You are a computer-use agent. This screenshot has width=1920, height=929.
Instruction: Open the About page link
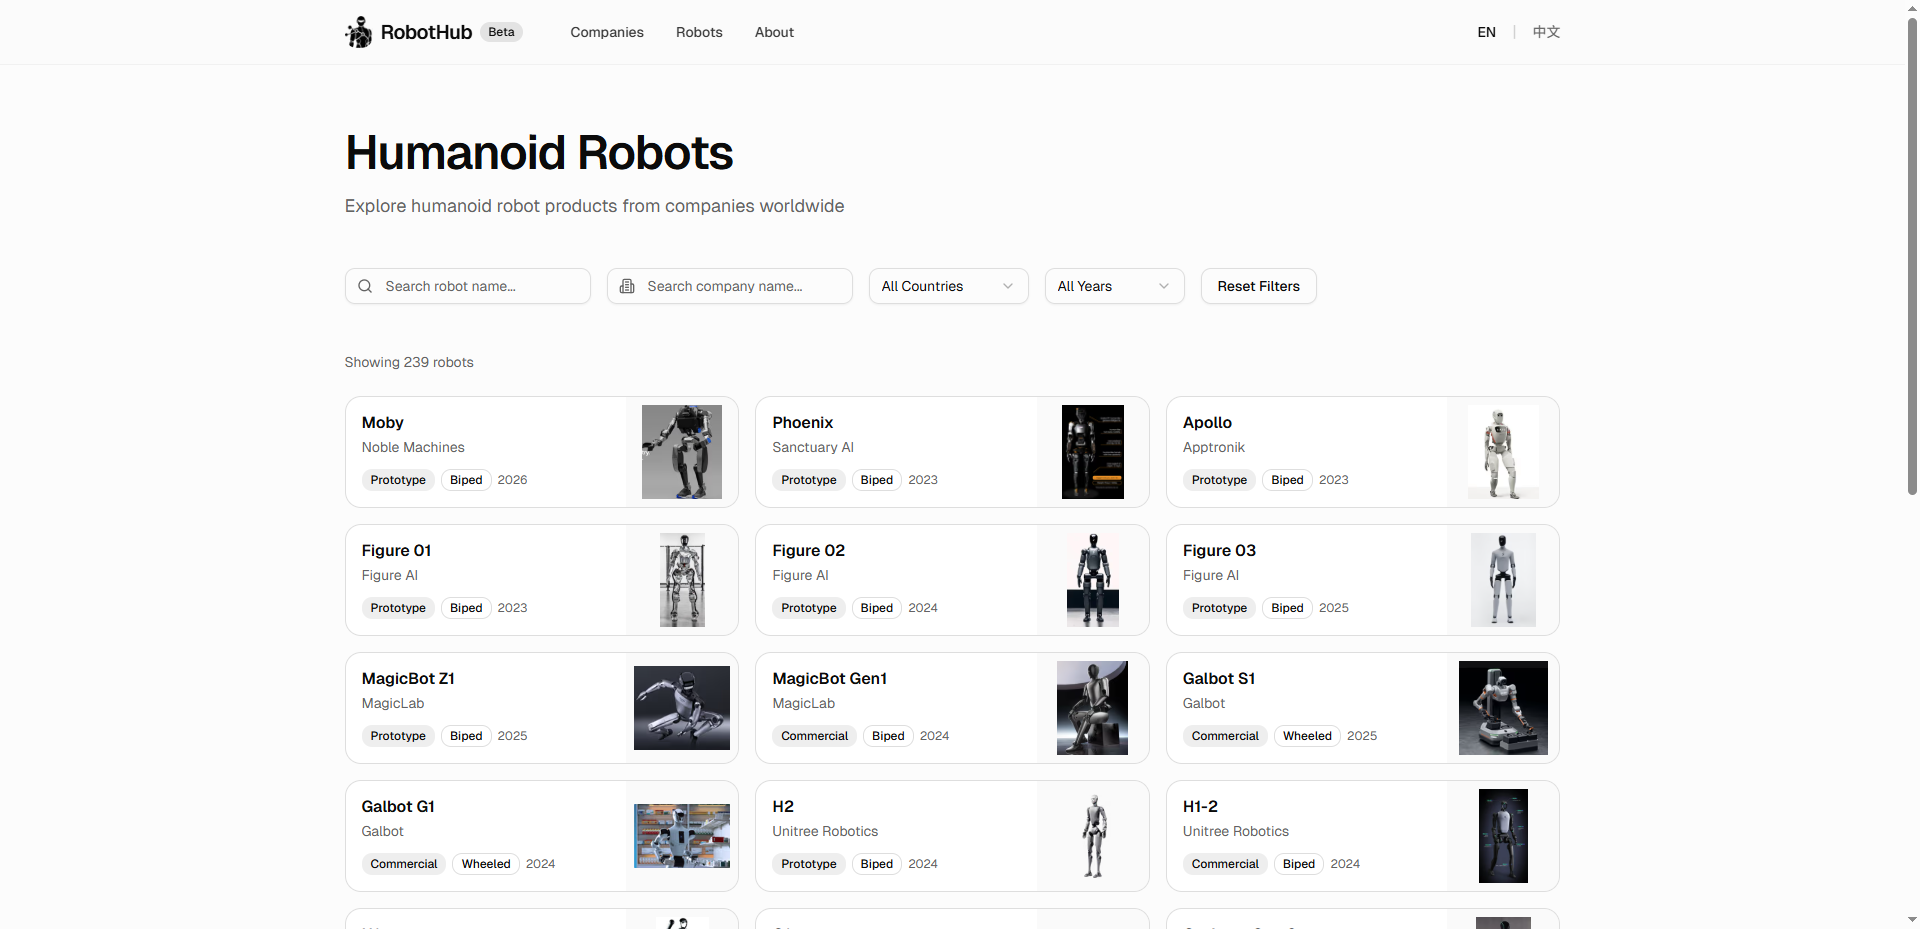click(773, 32)
